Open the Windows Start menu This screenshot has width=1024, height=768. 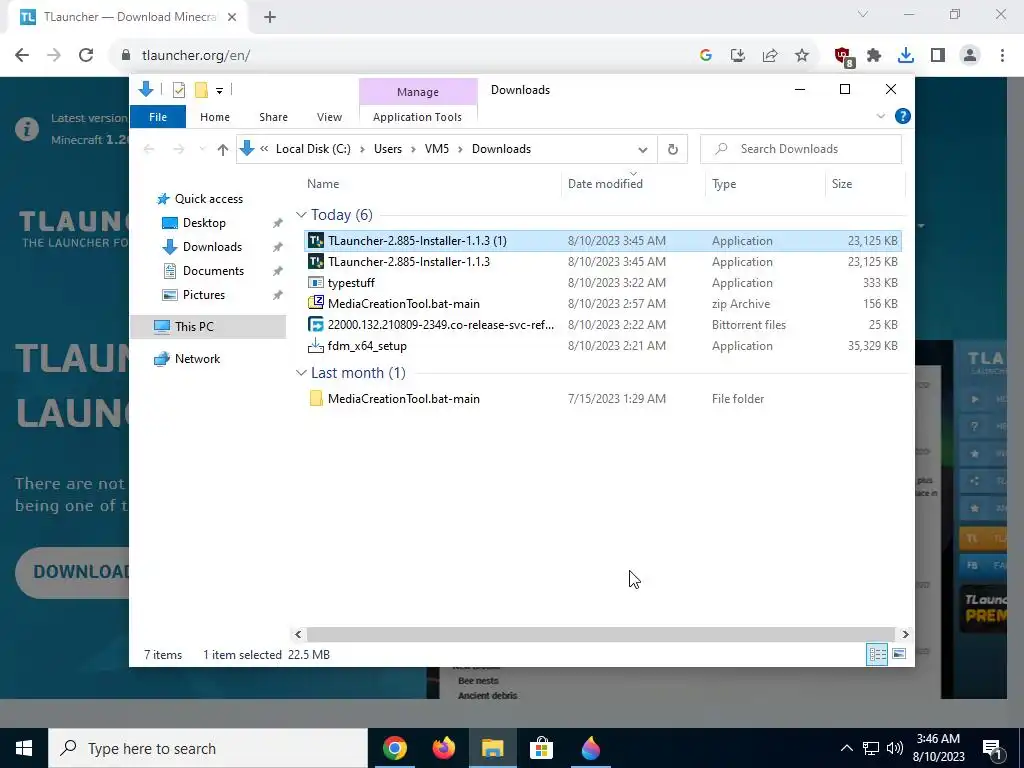click(24, 748)
